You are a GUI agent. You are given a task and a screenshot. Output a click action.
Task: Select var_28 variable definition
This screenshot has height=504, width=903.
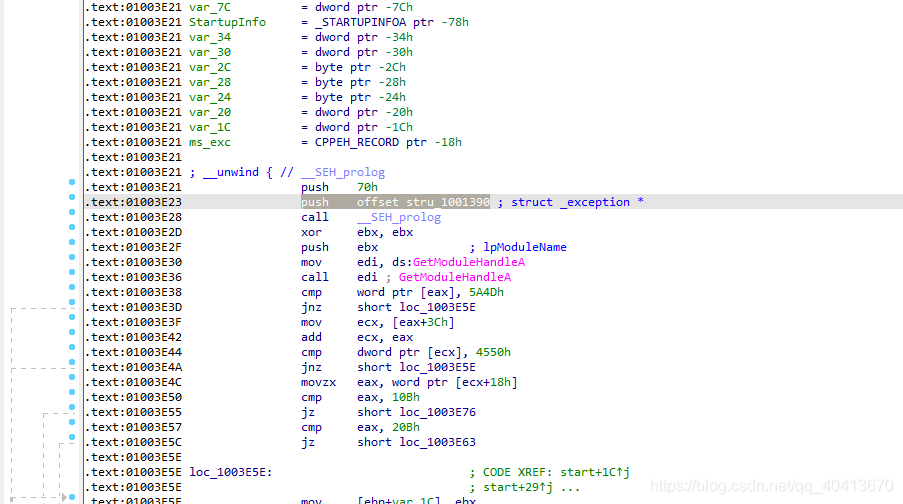tap(210, 82)
